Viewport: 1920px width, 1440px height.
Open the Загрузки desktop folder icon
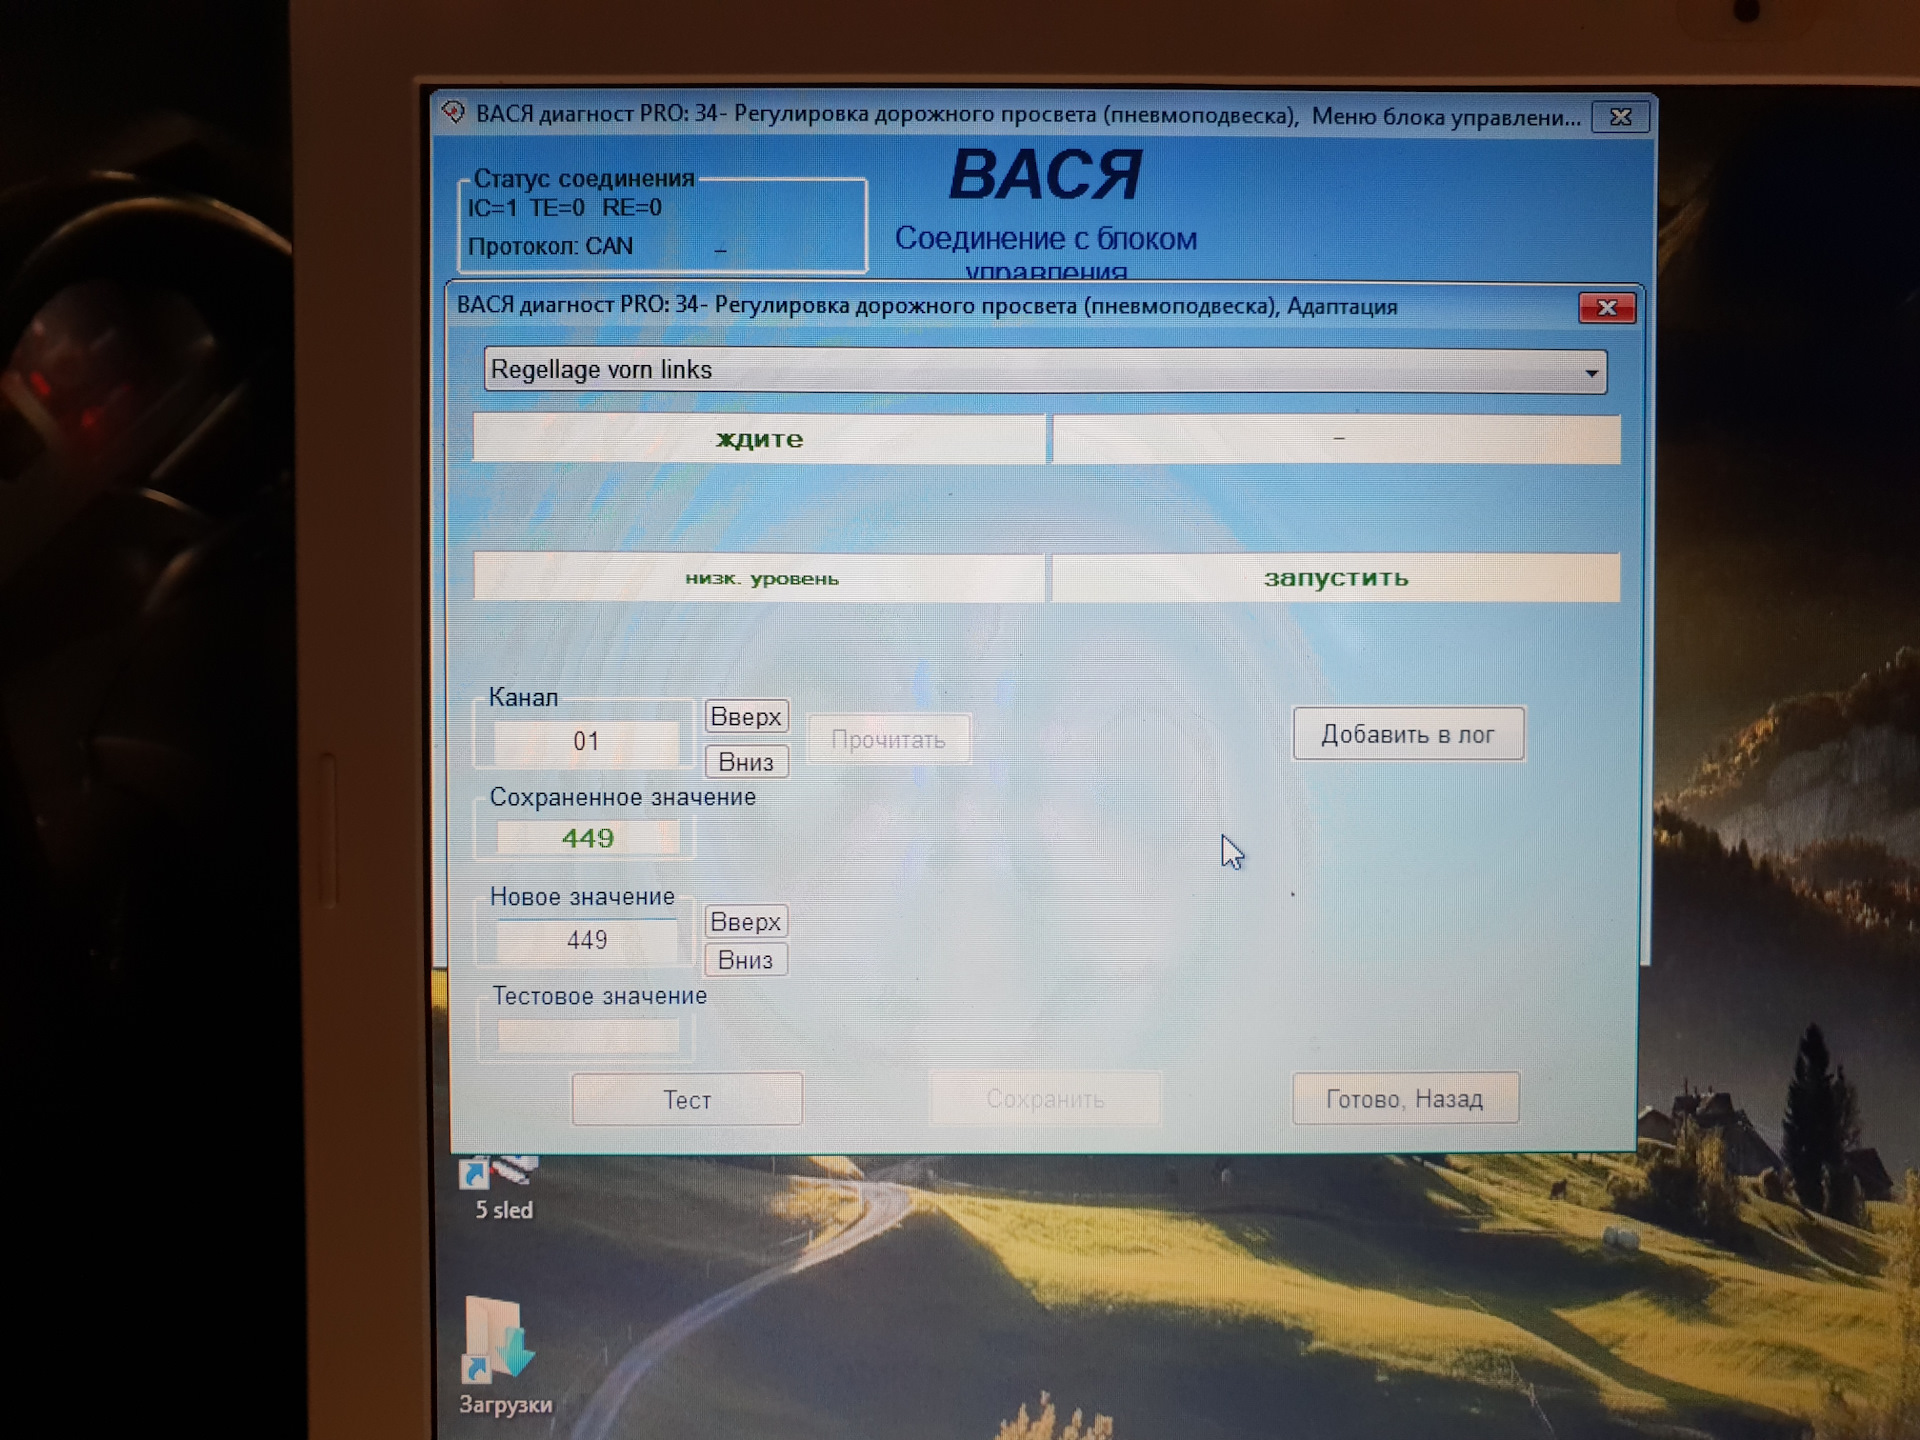pyautogui.click(x=505, y=1356)
